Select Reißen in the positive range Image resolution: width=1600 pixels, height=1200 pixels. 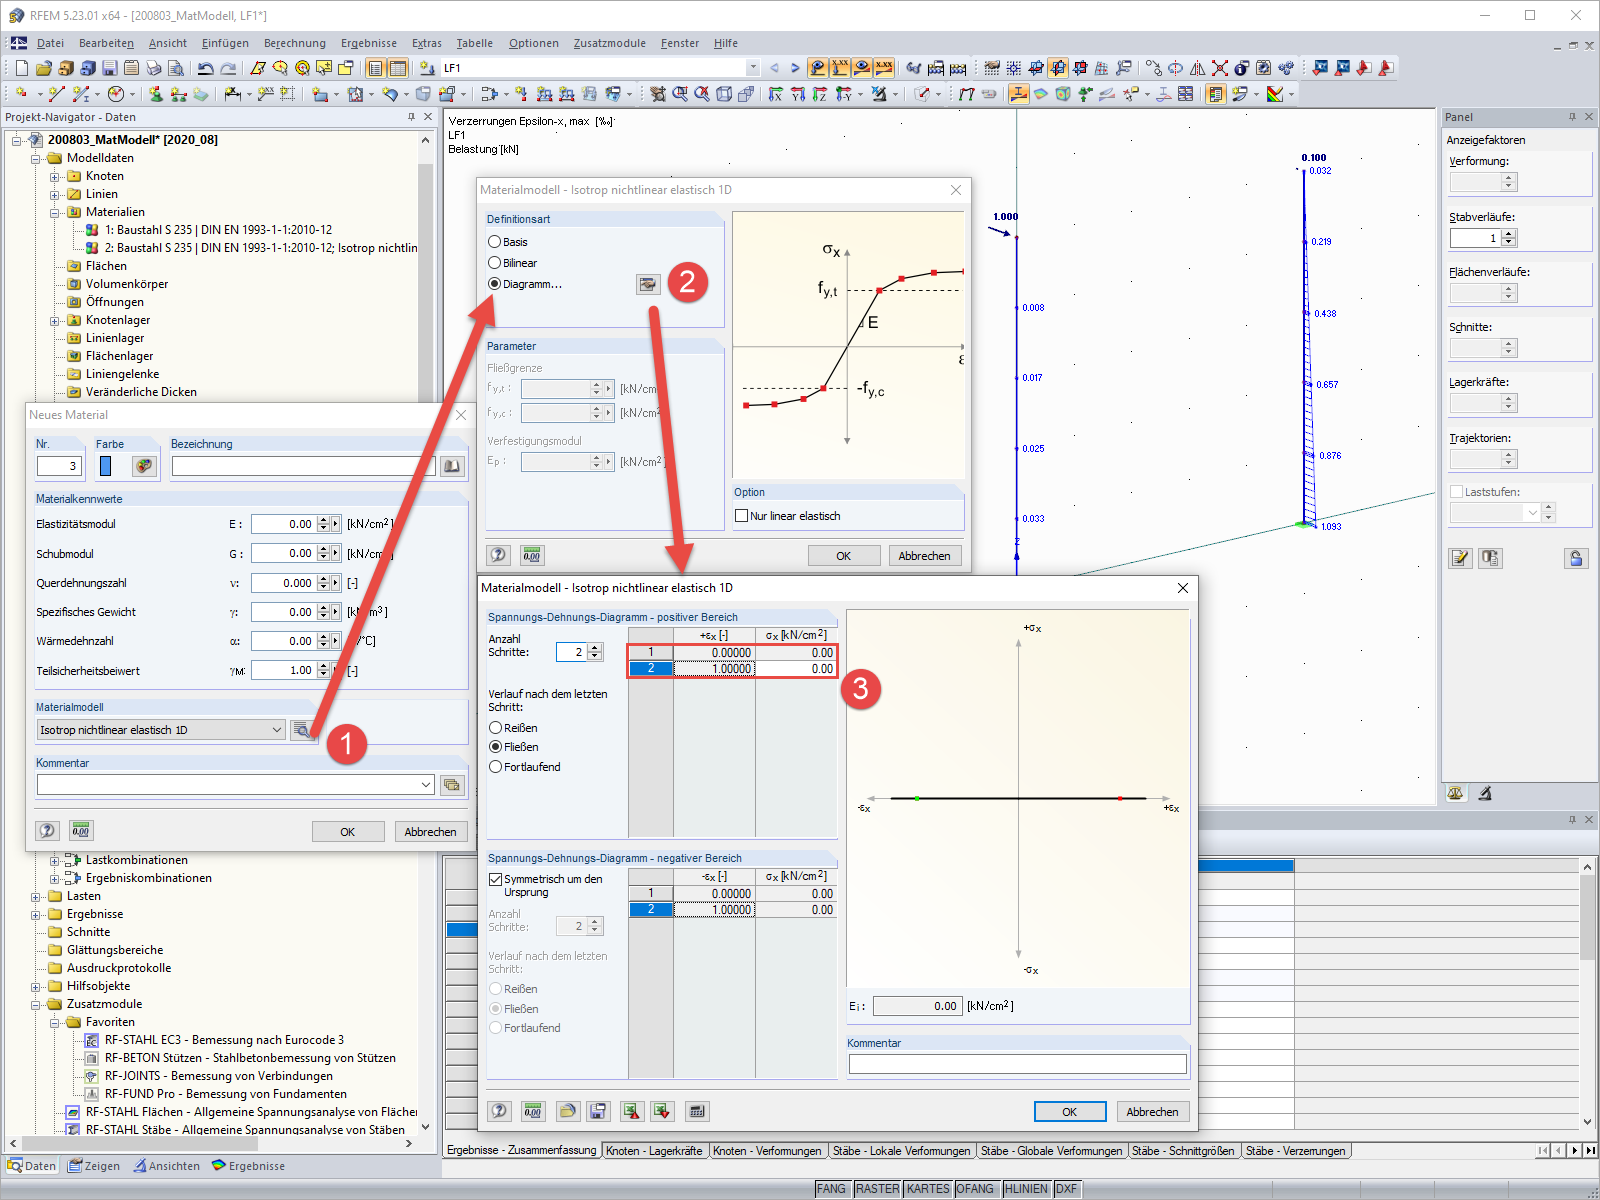(x=495, y=728)
